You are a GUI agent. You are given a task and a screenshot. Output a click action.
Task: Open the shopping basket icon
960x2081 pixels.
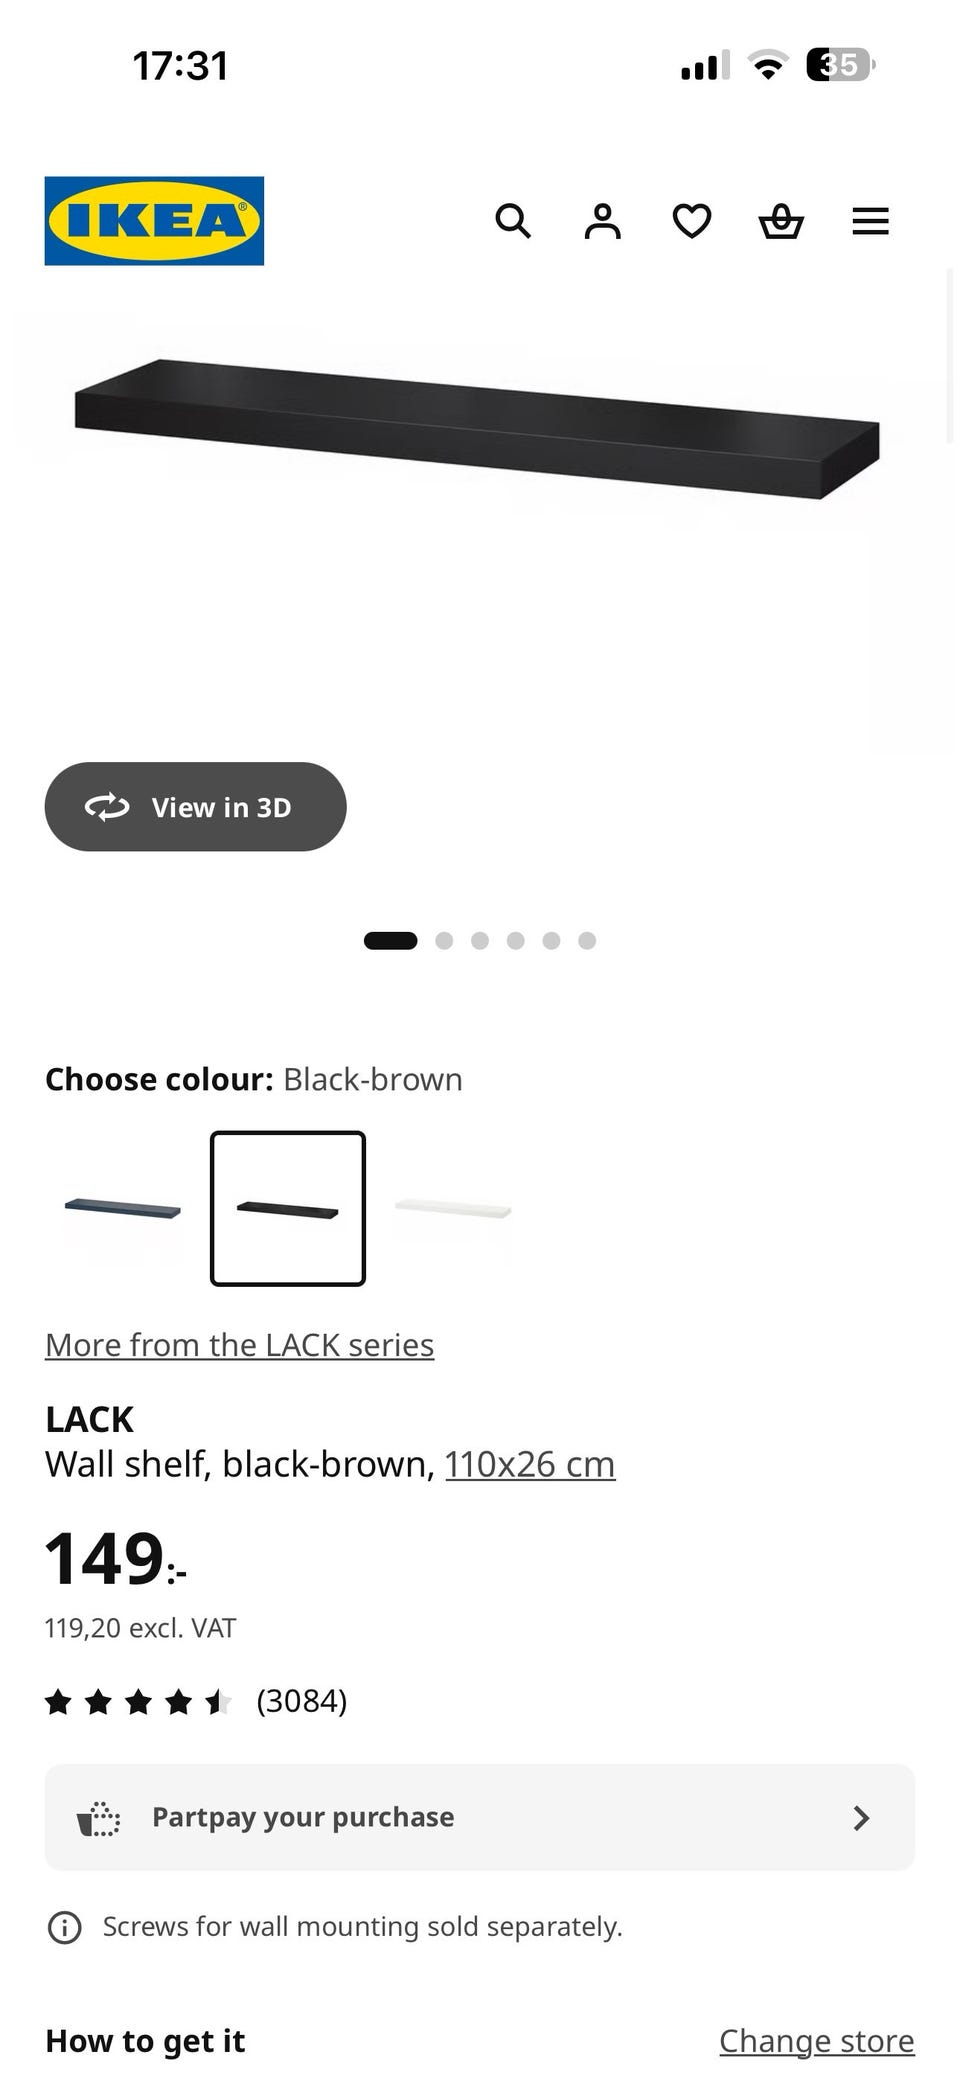(x=781, y=221)
